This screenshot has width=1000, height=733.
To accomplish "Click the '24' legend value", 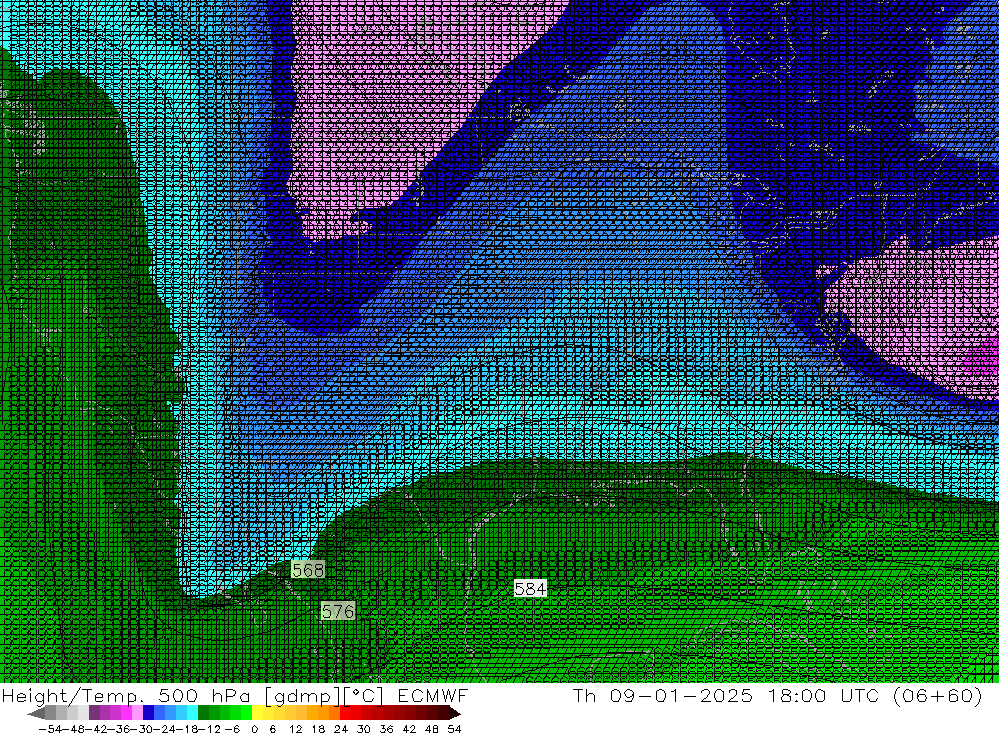I will [x=341, y=729].
